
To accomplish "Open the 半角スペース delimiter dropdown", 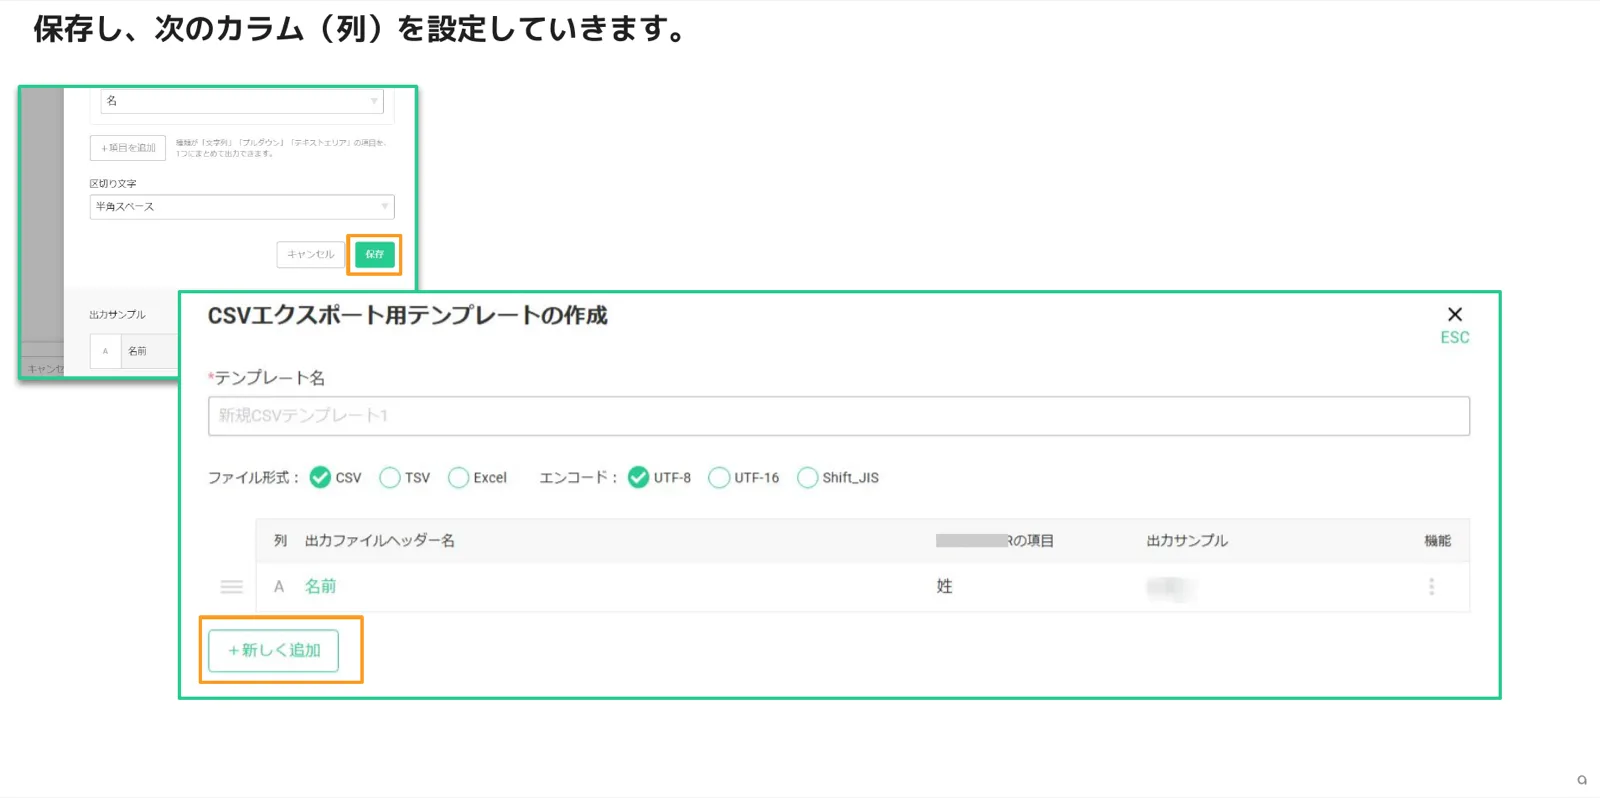I will [242, 207].
